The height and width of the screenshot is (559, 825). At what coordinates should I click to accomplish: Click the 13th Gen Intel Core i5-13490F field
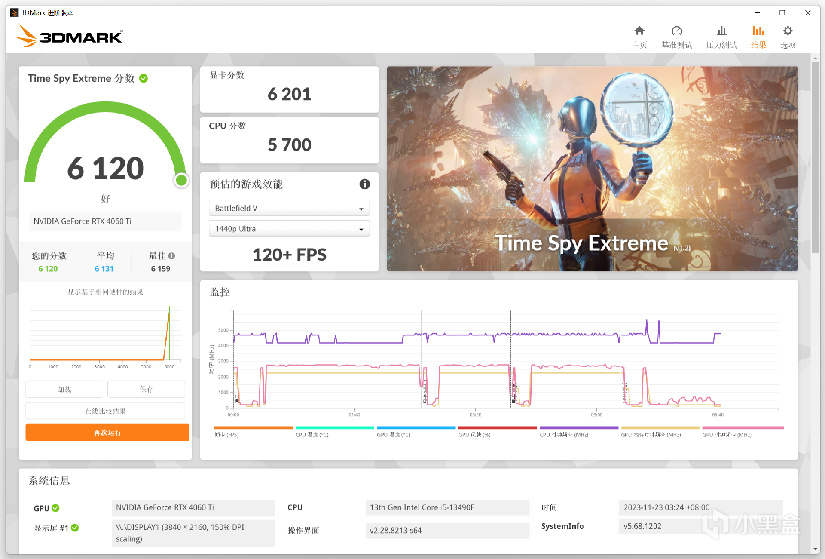(447, 507)
